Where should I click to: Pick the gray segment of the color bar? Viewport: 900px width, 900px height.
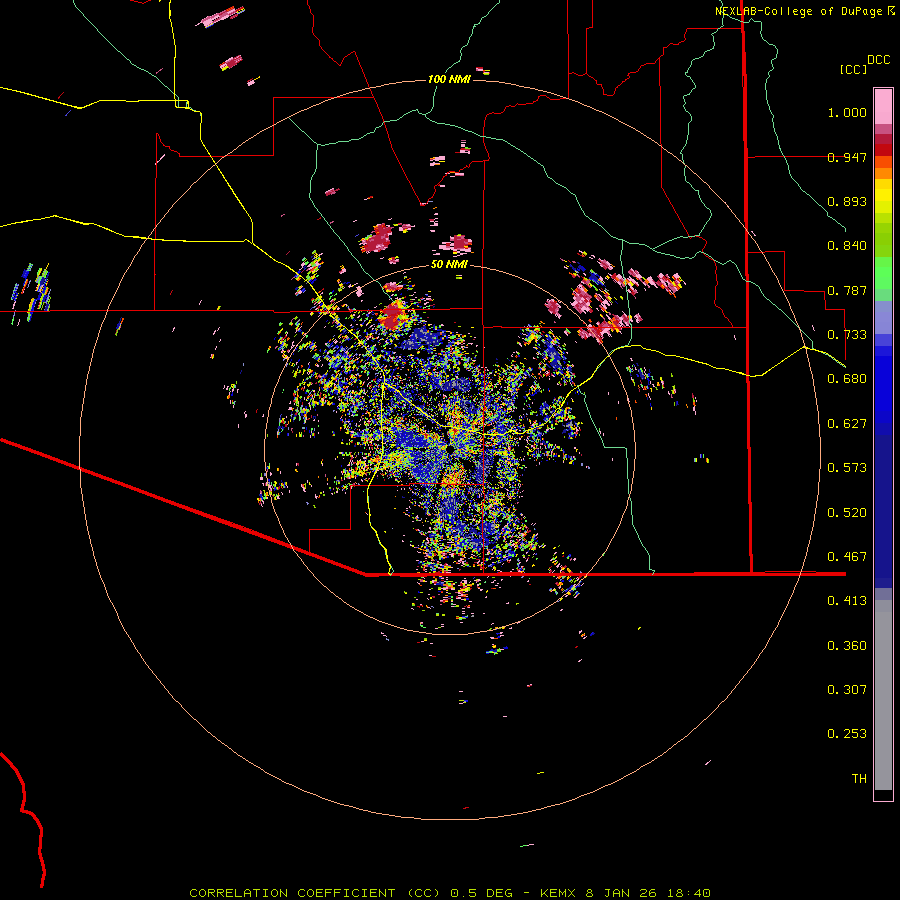[x=883, y=695]
